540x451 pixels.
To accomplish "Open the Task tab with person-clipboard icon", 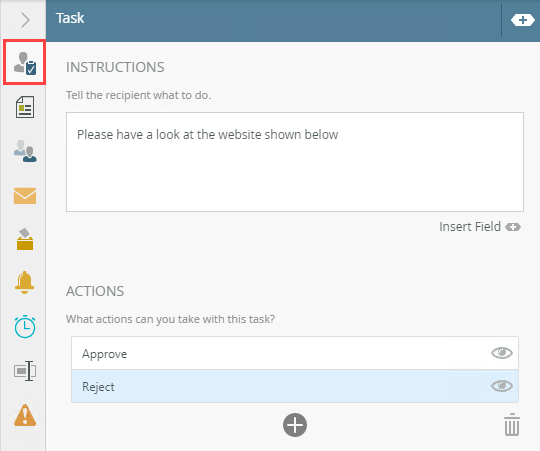I will click(x=24, y=62).
